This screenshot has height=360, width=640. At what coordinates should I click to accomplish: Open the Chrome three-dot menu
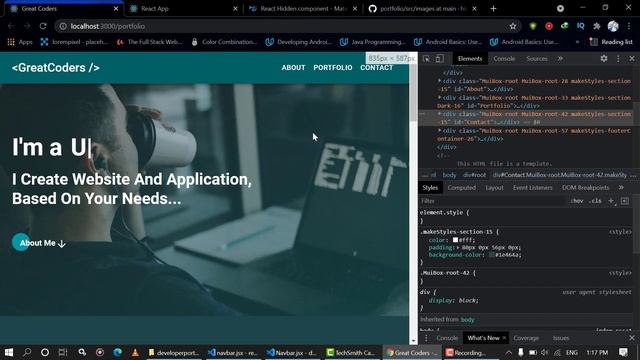pyautogui.click(x=629, y=26)
